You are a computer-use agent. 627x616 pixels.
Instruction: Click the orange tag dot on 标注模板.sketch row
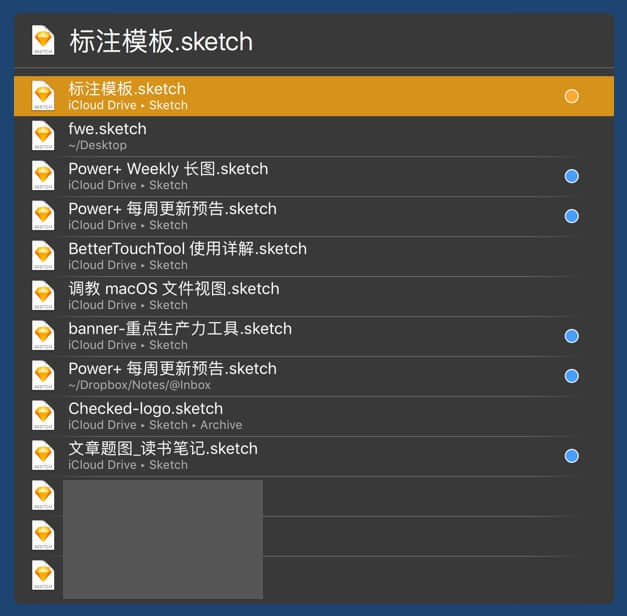(x=571, y=96)
